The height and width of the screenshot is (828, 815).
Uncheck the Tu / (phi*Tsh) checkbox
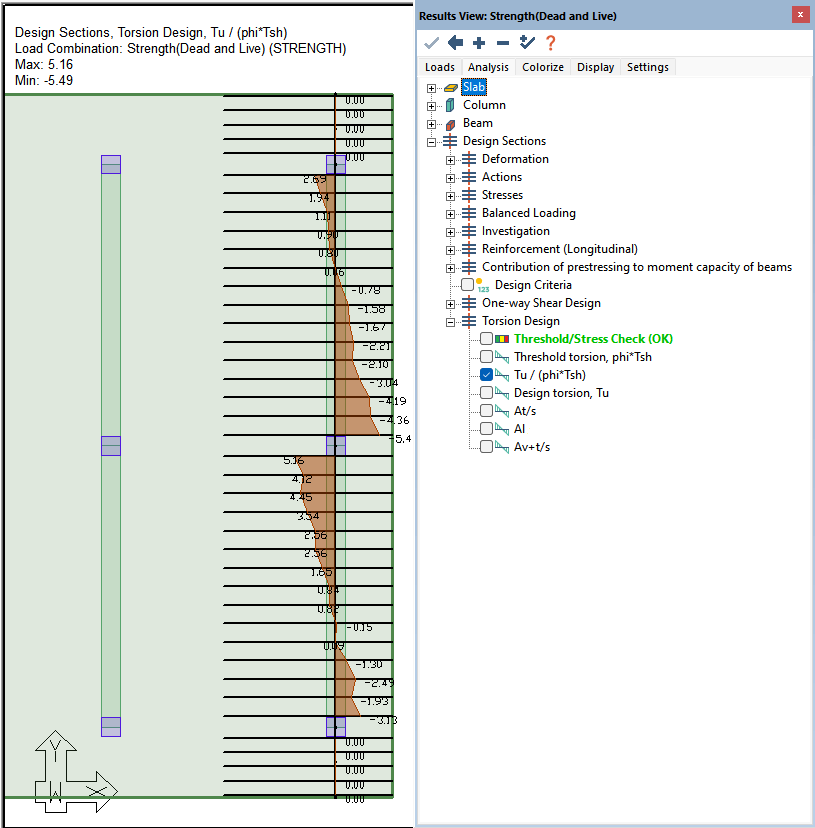(x=487, y=375)
